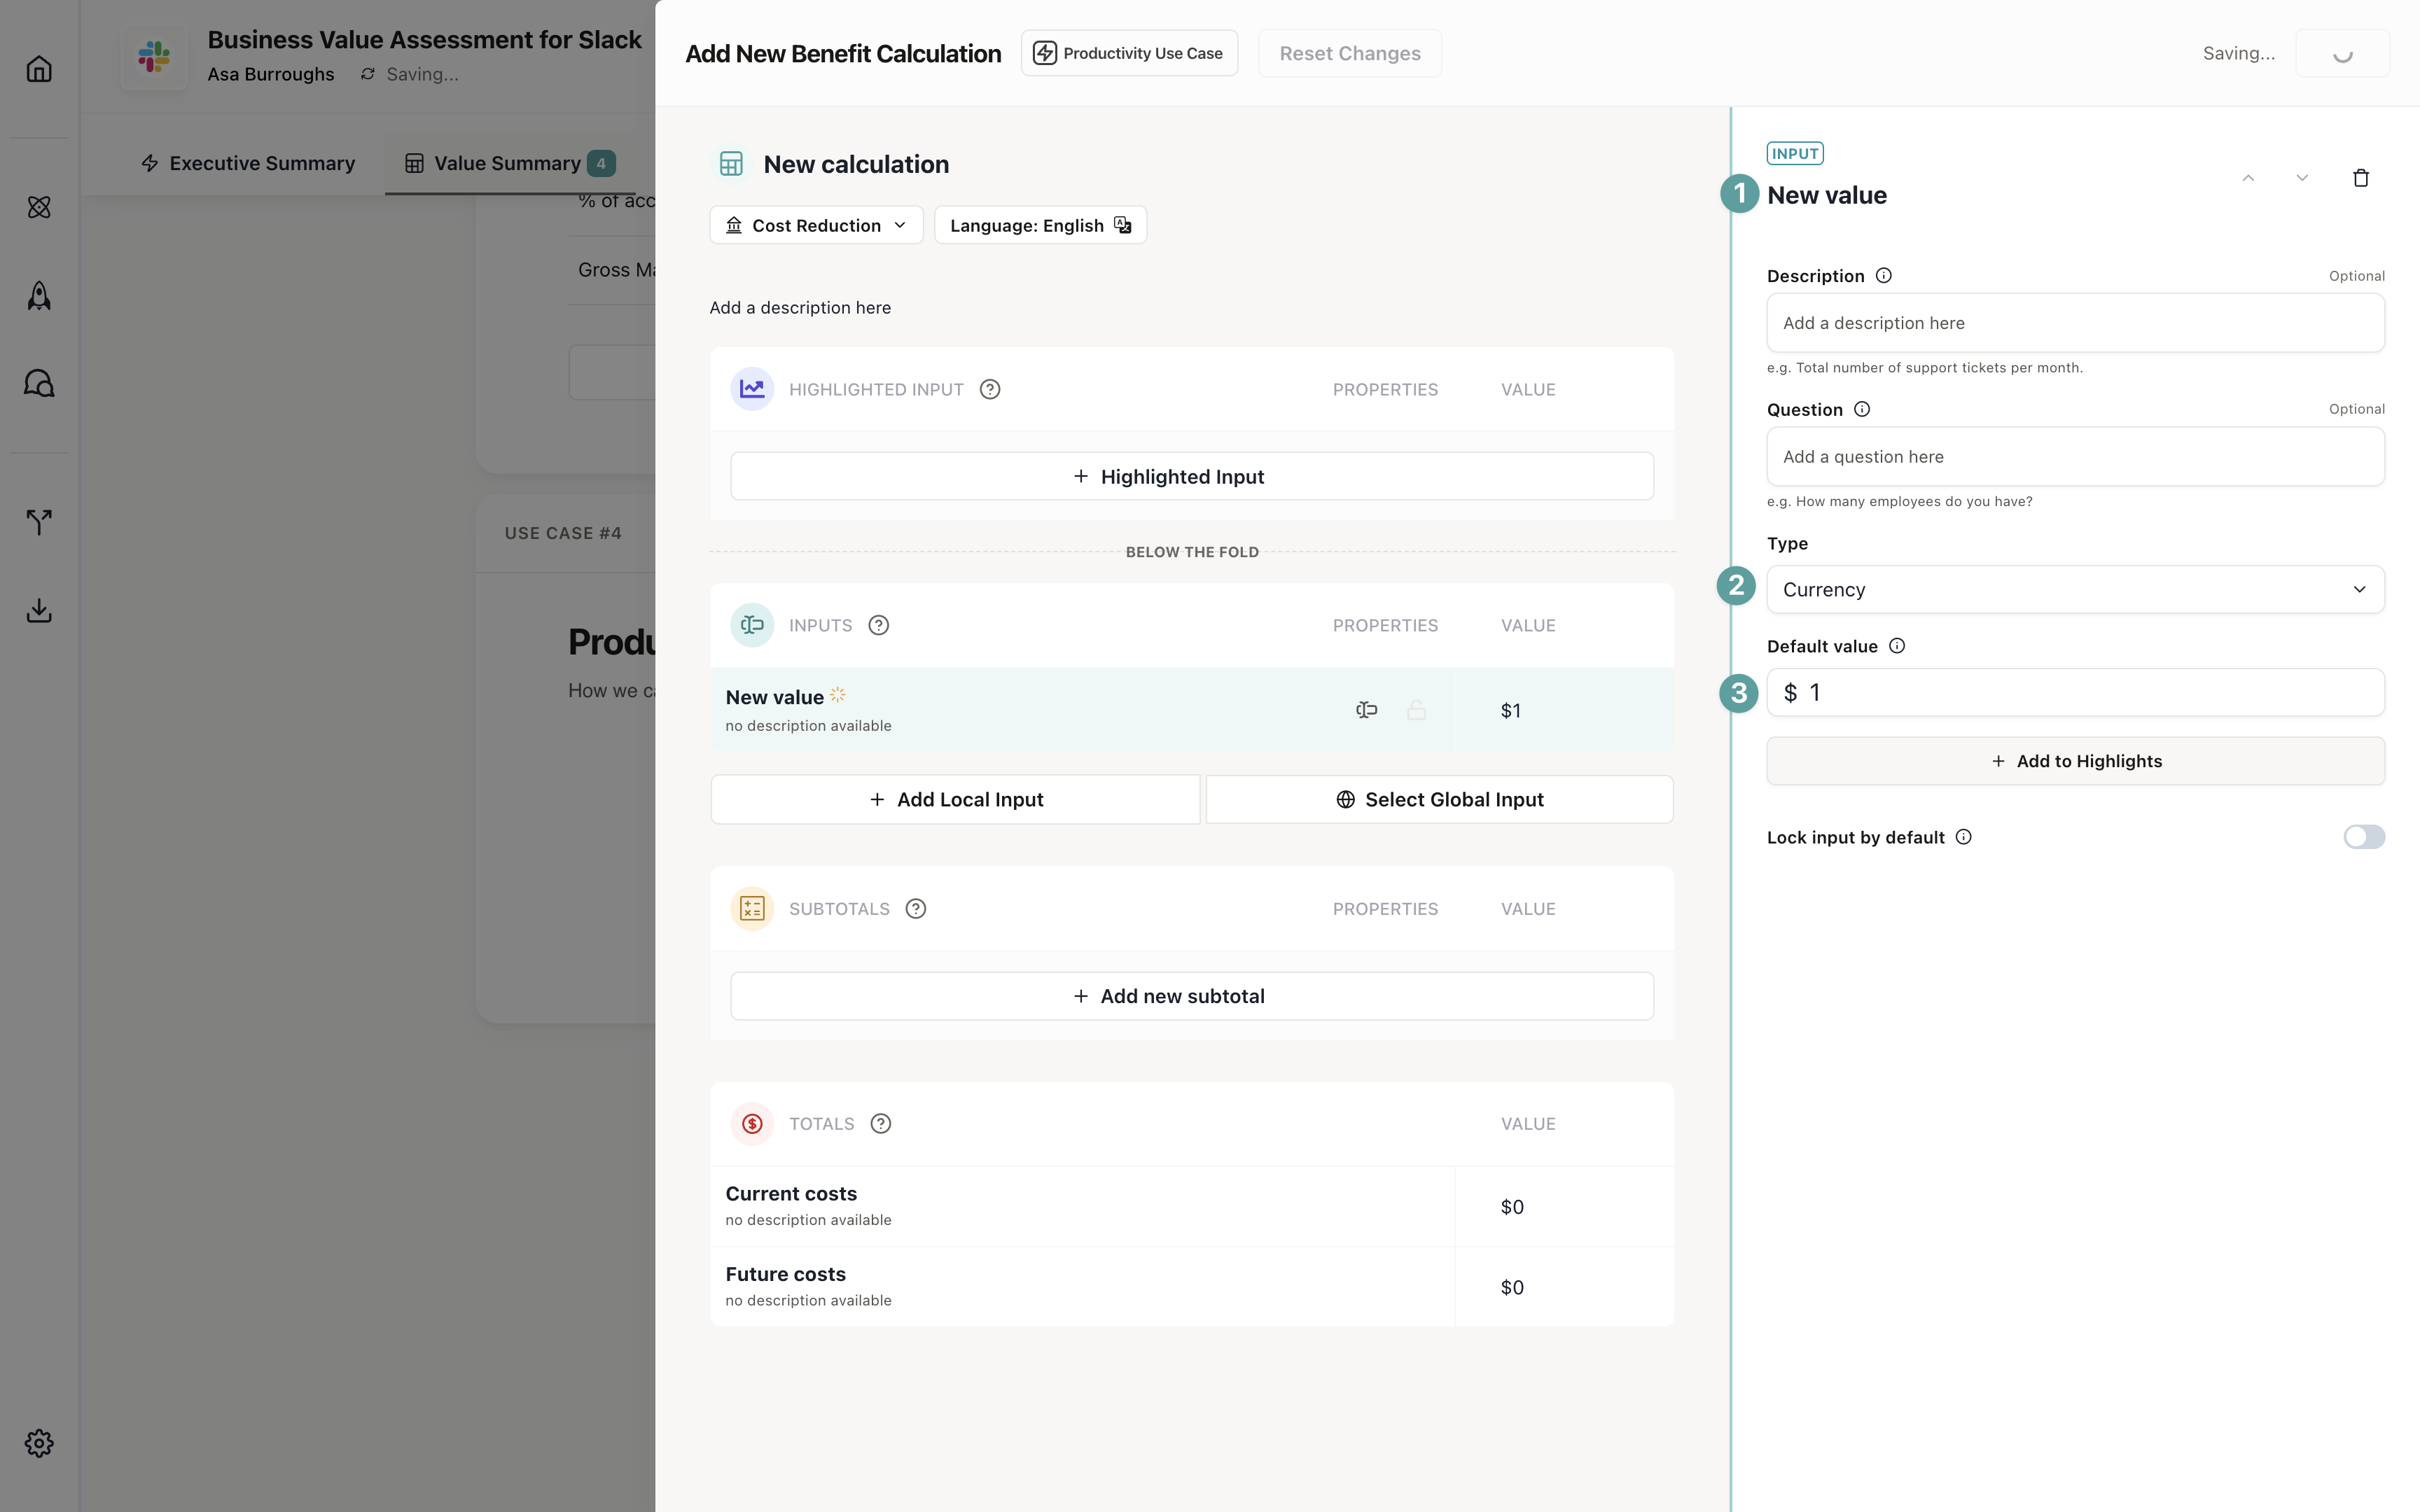Open the Cost Reduction dropdown
This screenshot has height=1512, width=2420.
pyautogui.click(x=816, y=225)
